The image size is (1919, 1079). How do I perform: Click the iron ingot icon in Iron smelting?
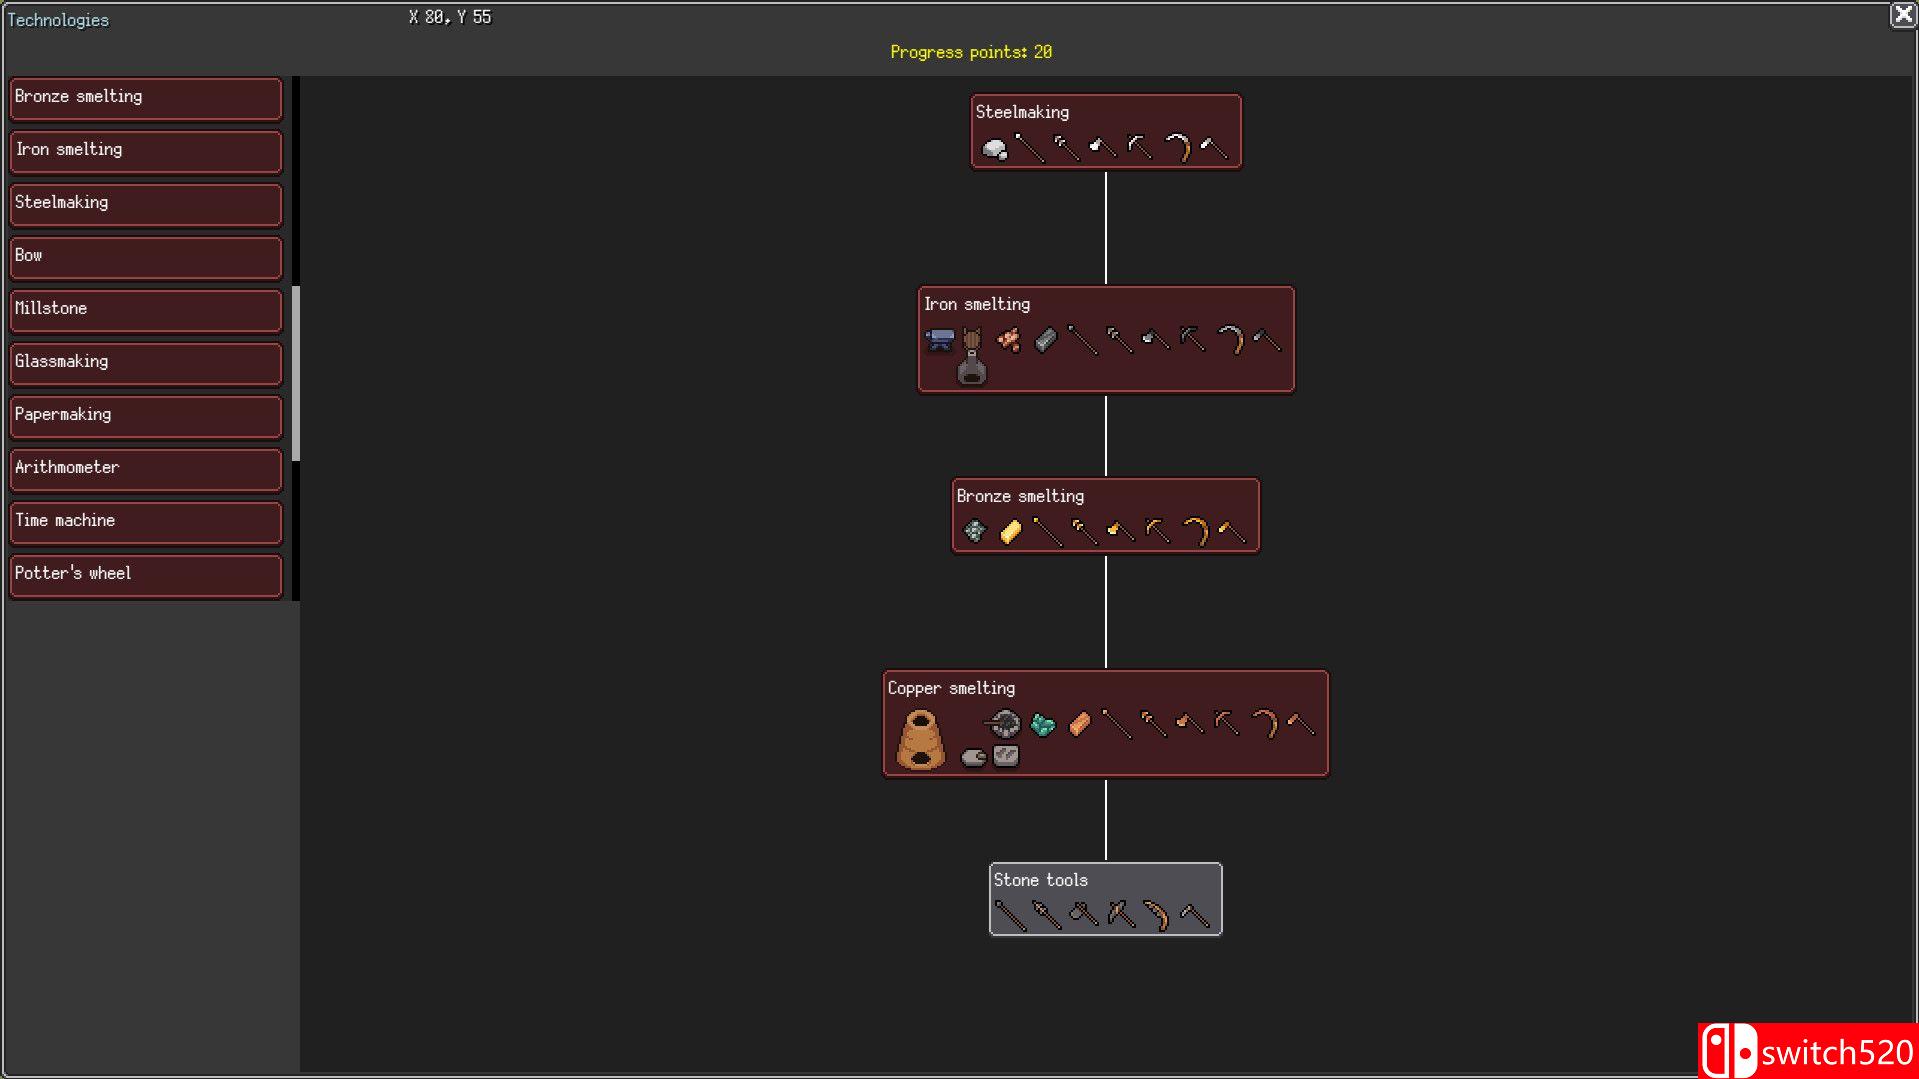coord(1046,340)
